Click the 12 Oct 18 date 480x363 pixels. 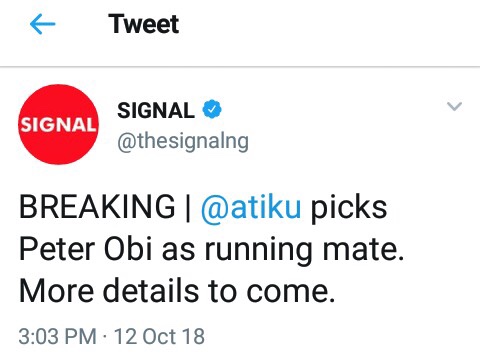[159, 336]
